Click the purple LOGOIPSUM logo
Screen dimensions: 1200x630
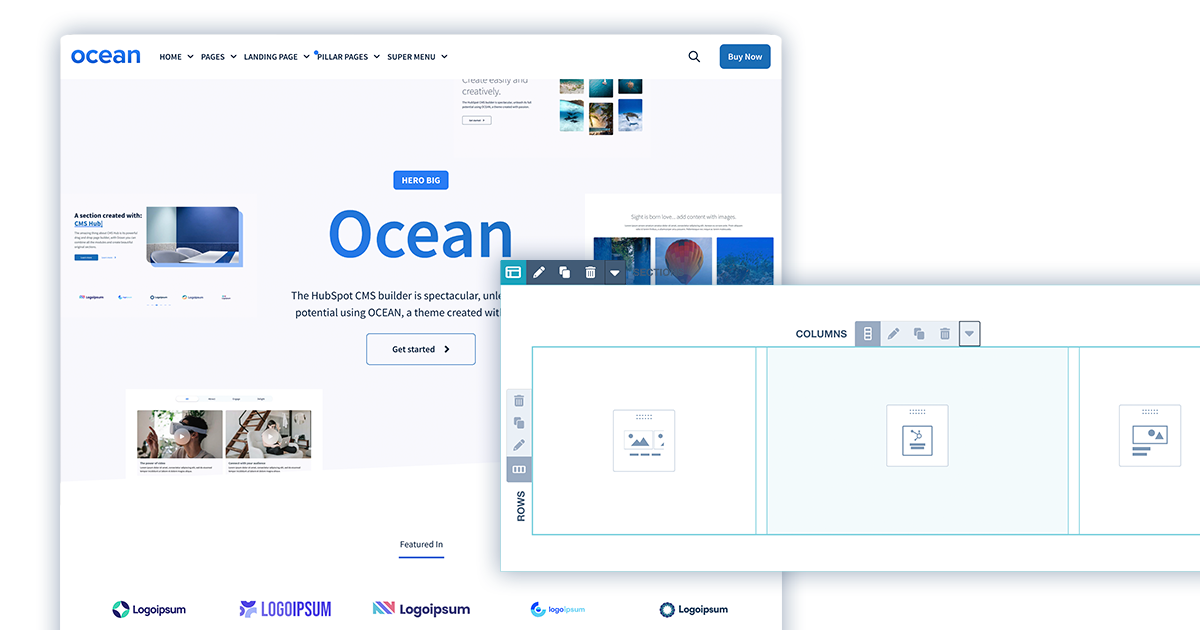(x=285, y=609)
